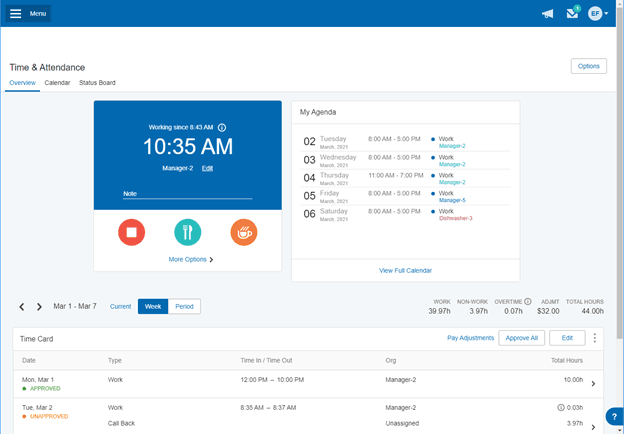Go to next week arrow
Image resolution: width=624 pixels, height=434 pixels.
39,307
